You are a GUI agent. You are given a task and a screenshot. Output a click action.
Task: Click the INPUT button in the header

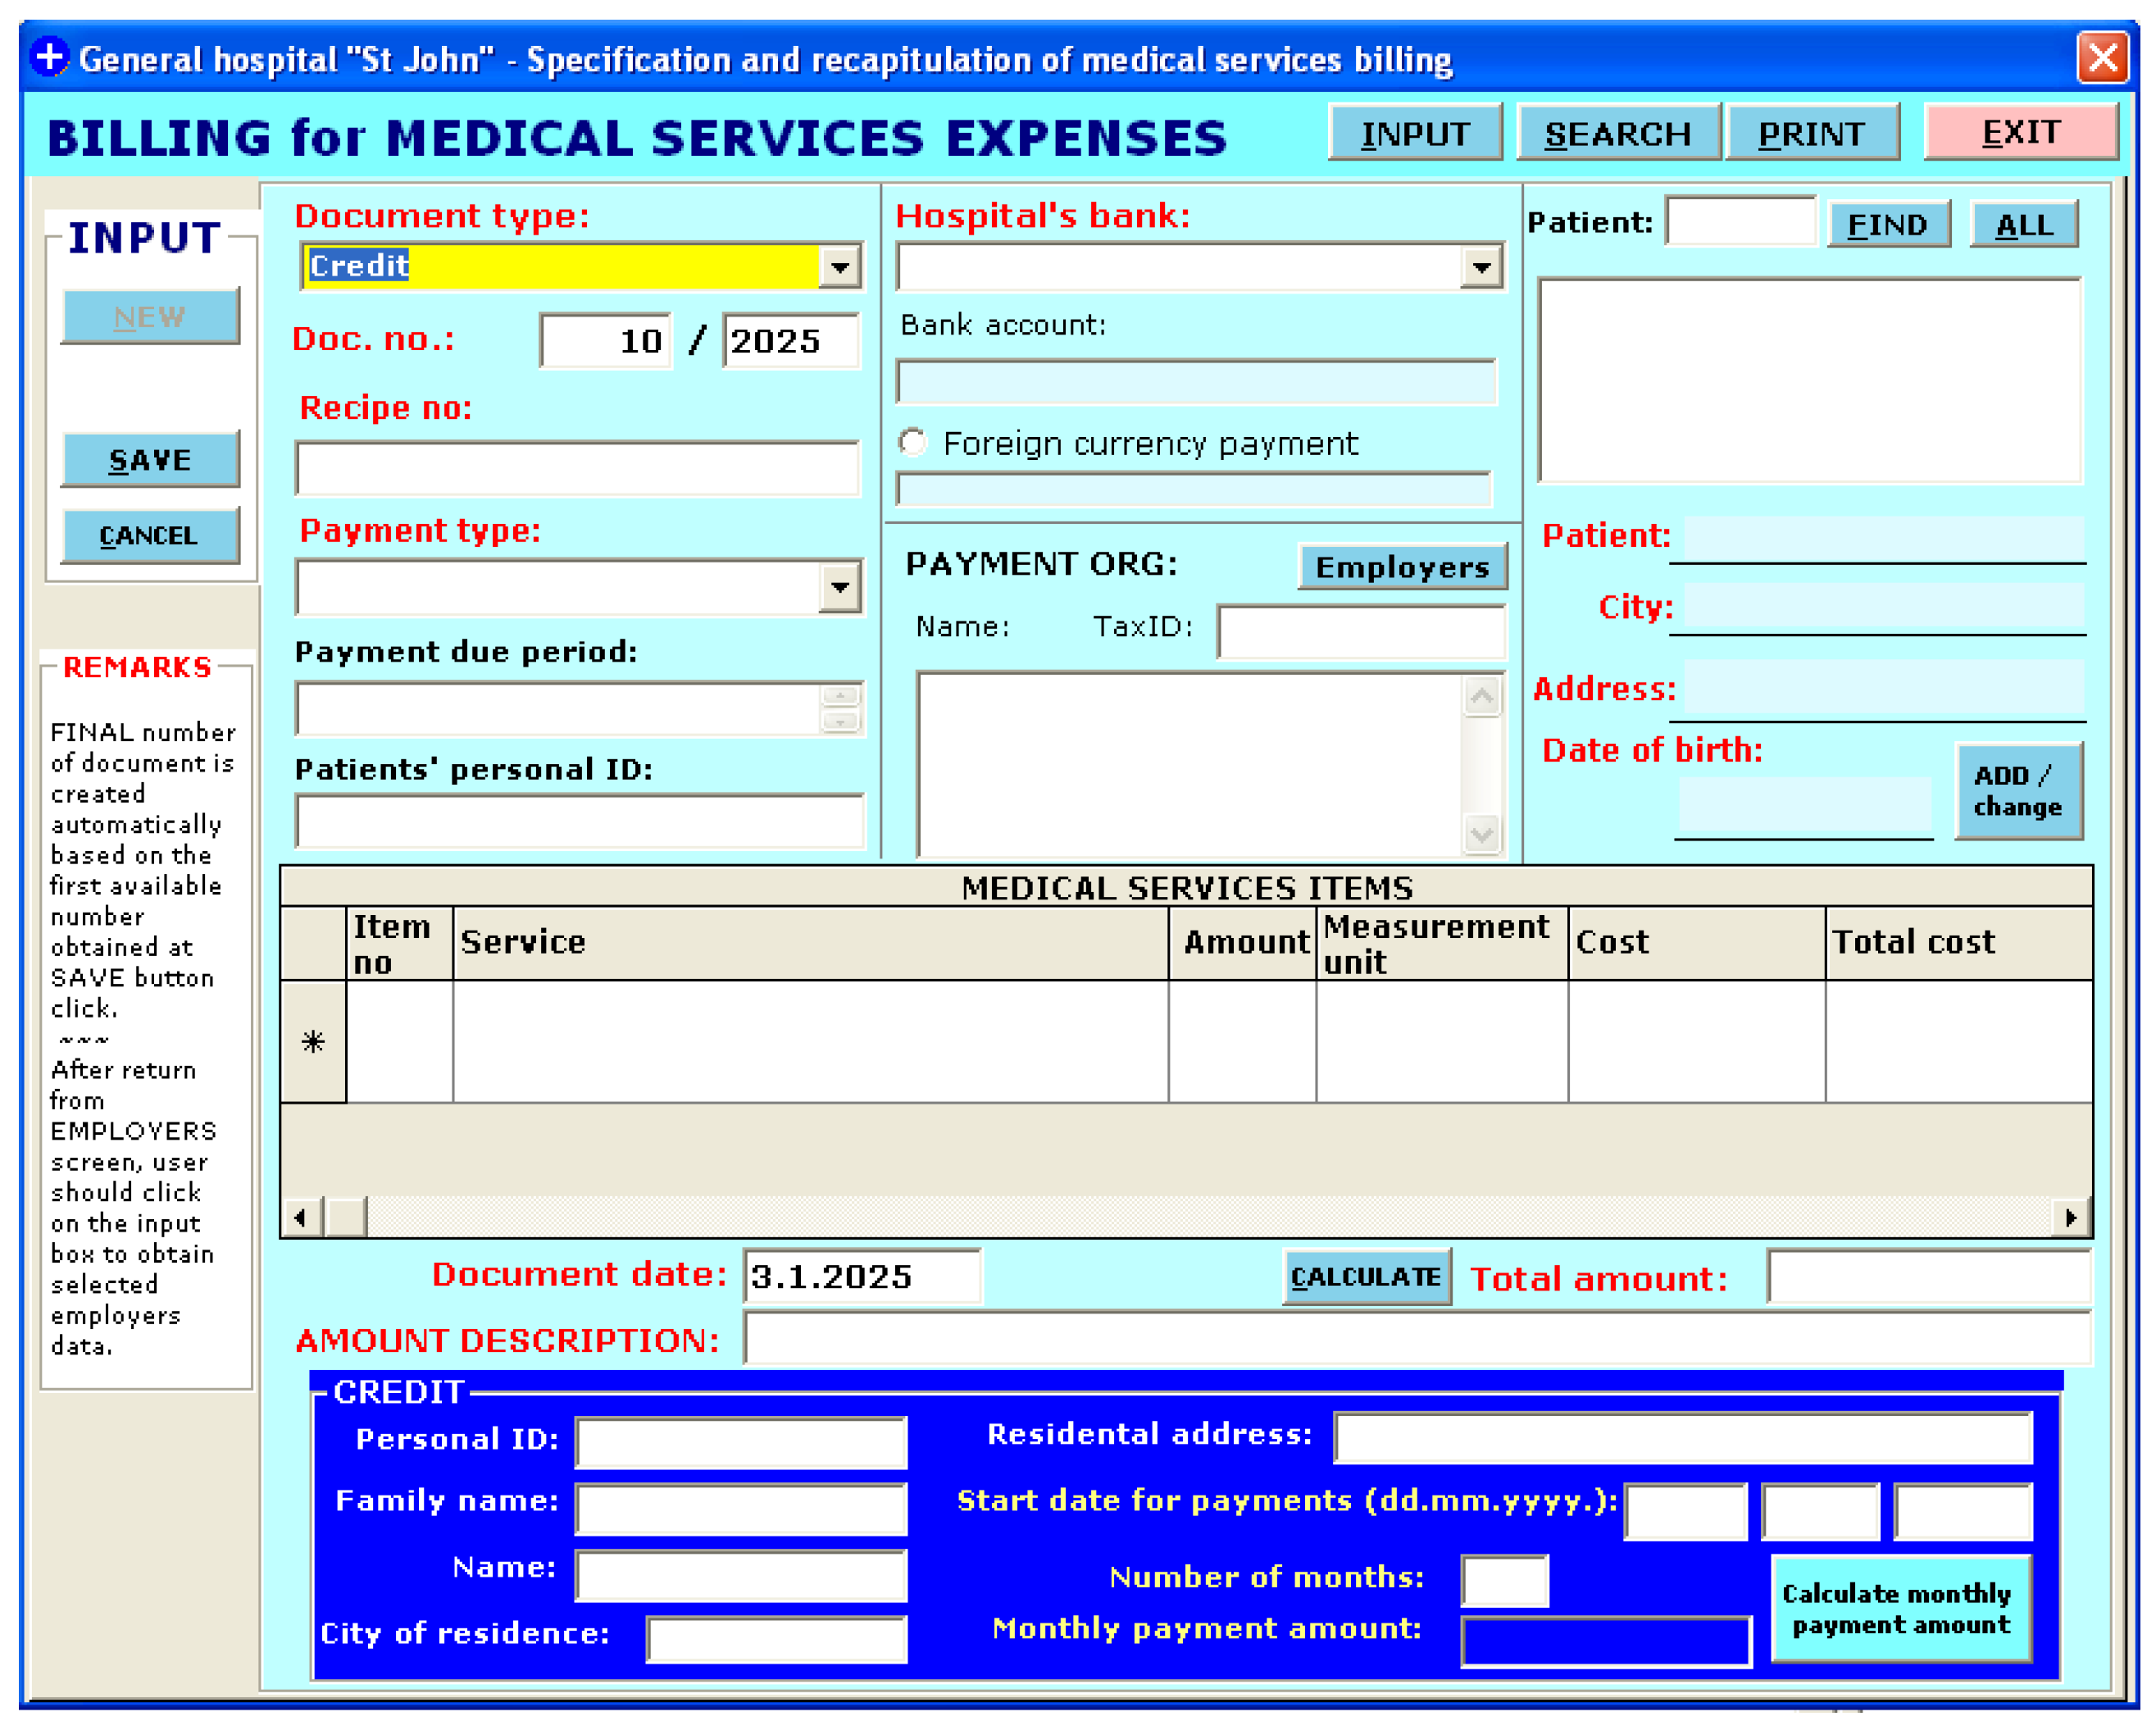[x=1415, y=133]
